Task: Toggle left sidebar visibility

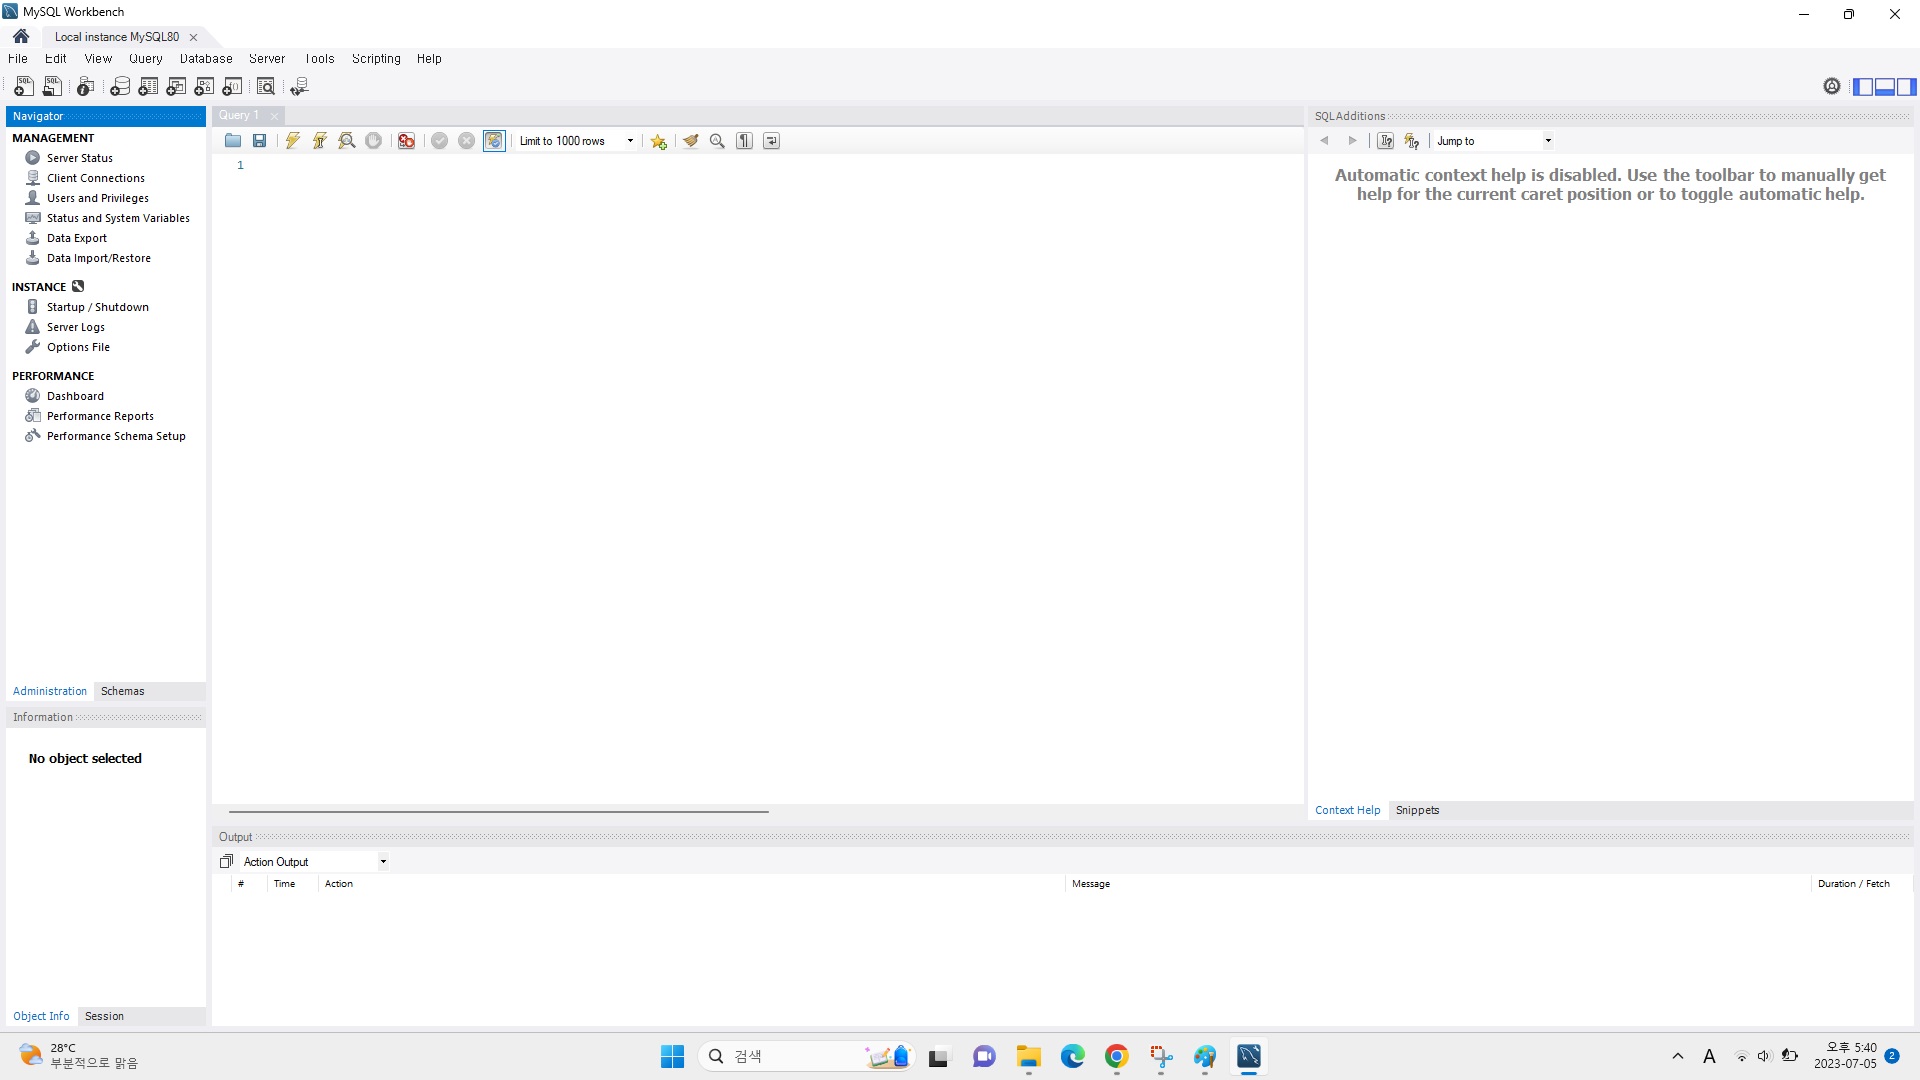Action: tap(1863, 87)
